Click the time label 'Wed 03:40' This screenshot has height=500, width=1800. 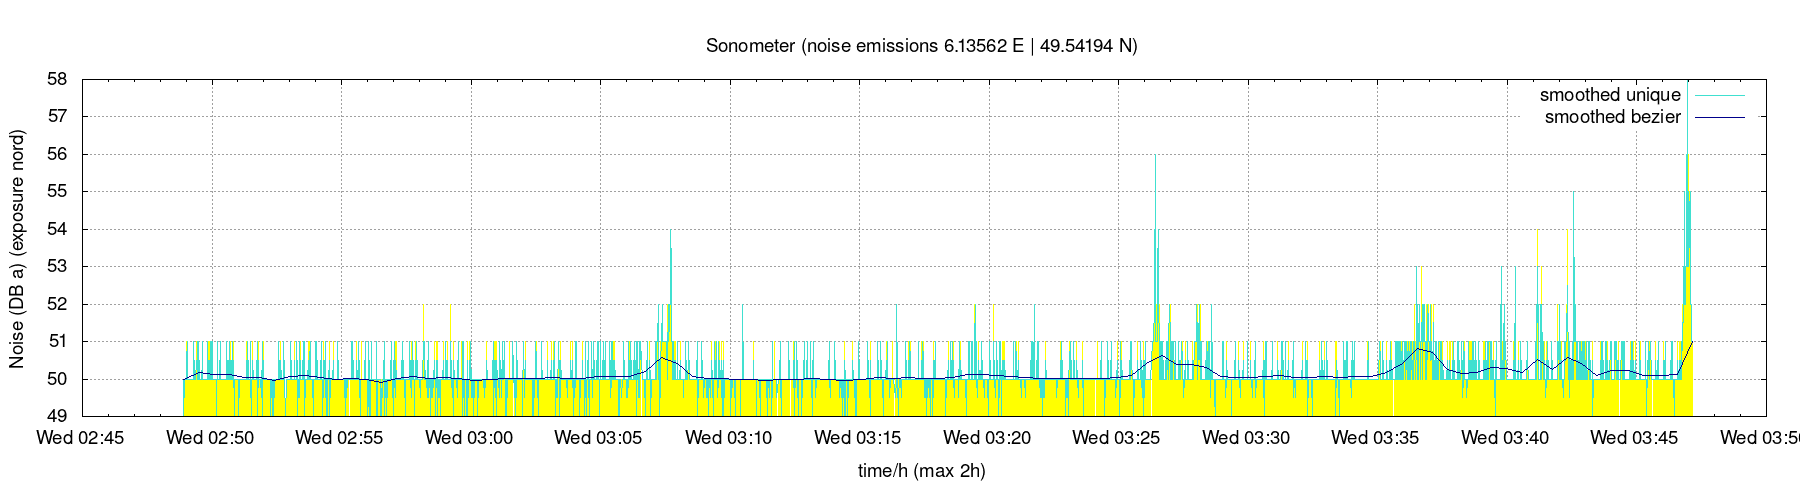[x=1506, y=438]
